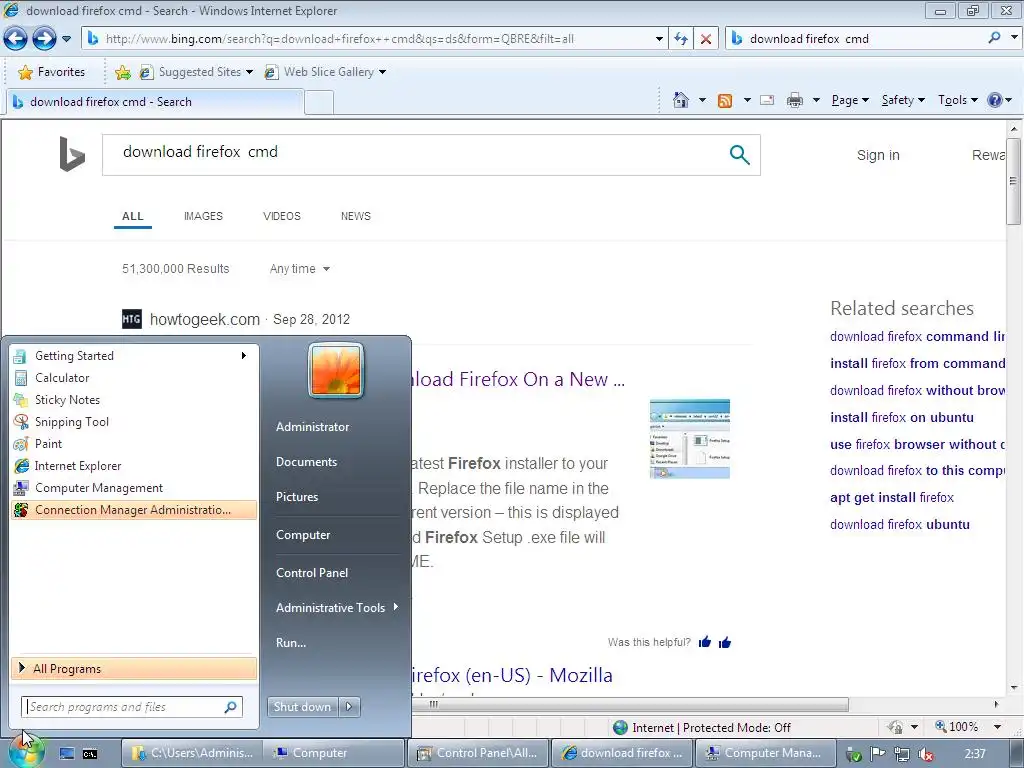Open related search apt get install firefox
Viewport: 1024px width, 768px height.
[x=891, y=498]
